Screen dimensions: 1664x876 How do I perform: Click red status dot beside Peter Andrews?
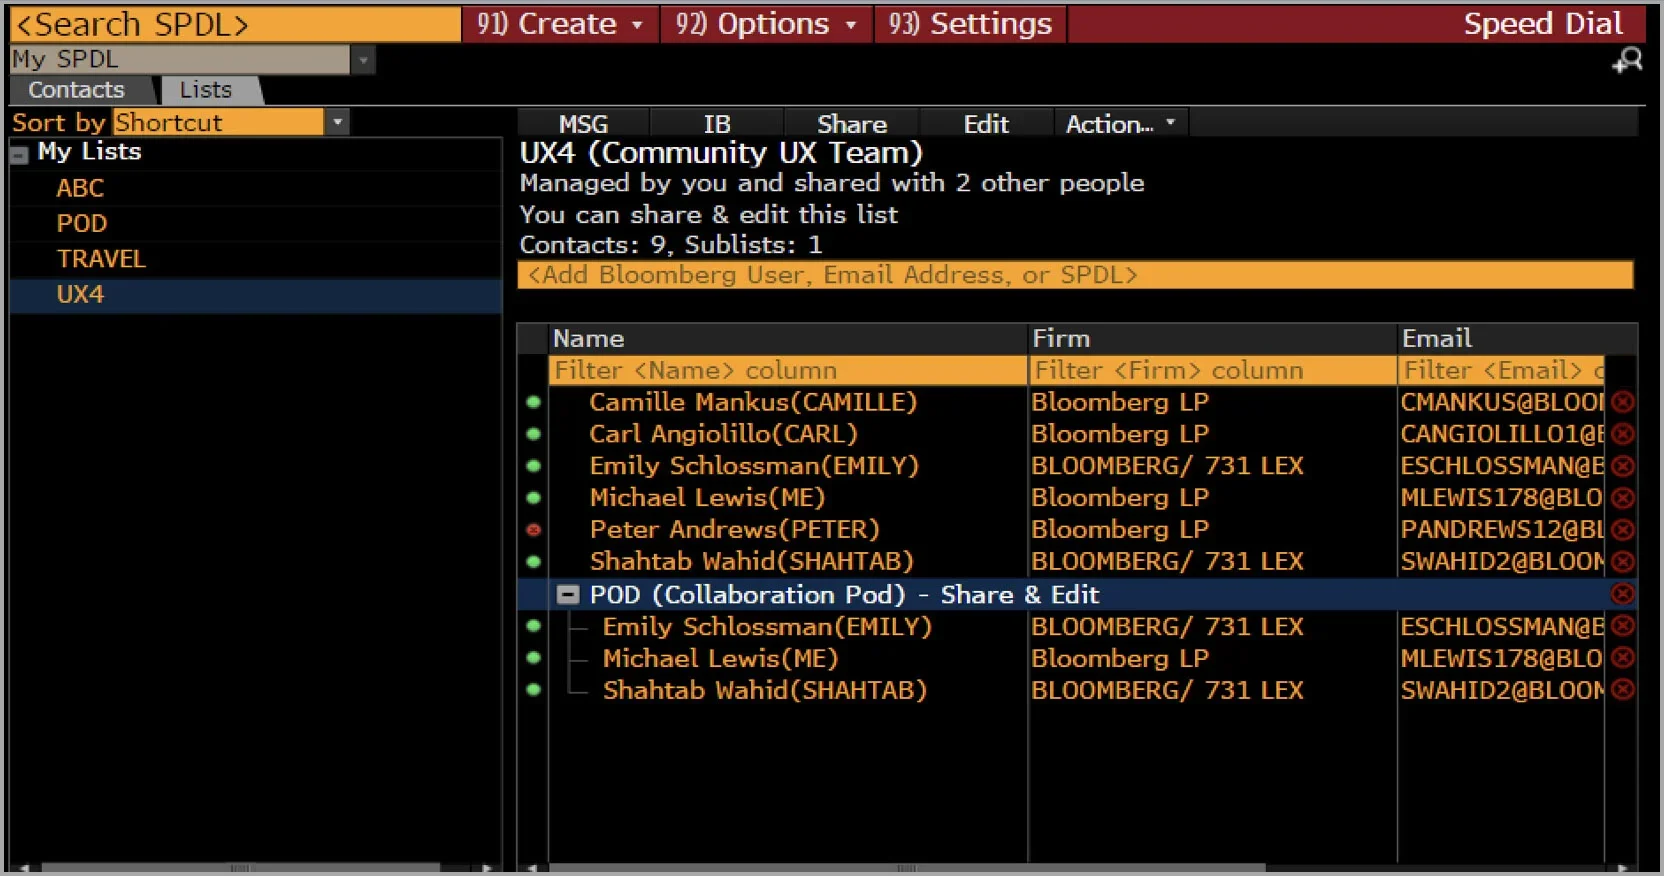tap(533, 530)
